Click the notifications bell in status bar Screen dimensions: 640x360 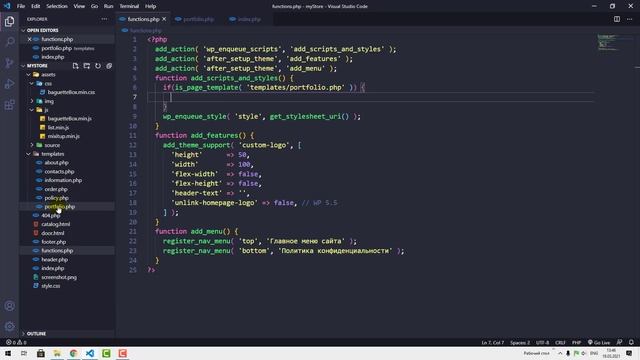tap(631, 342)
